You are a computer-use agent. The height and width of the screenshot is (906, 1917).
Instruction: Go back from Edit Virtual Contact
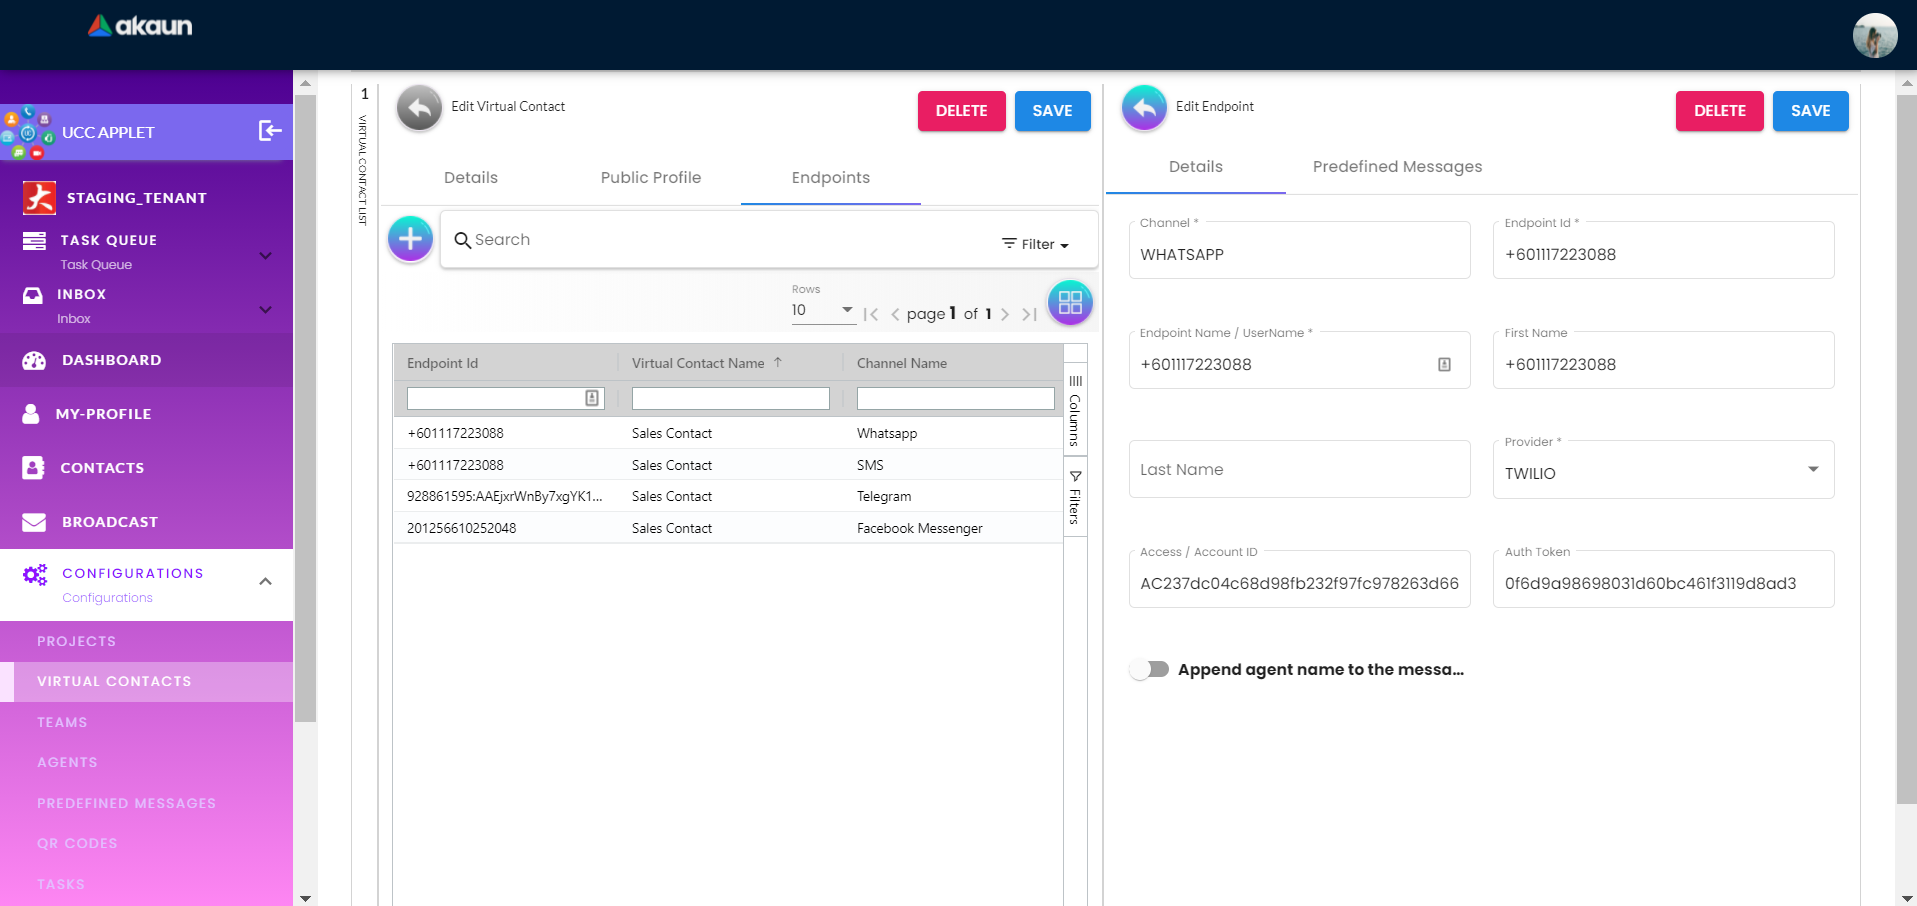(419, 108)
